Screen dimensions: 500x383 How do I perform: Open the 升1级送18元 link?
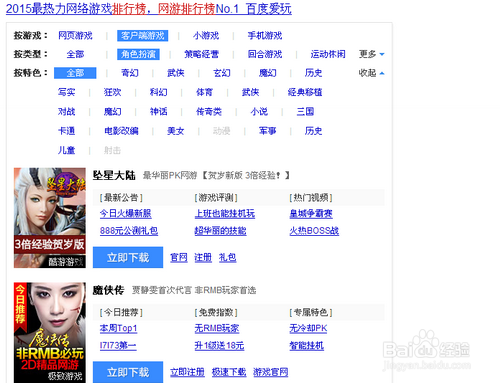point(219,346)
